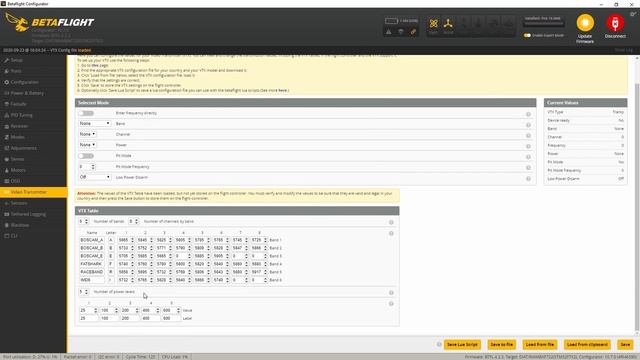Select the Video Transmitter tab
This screenshot has height=360, width=640.
tap(33, 192)
